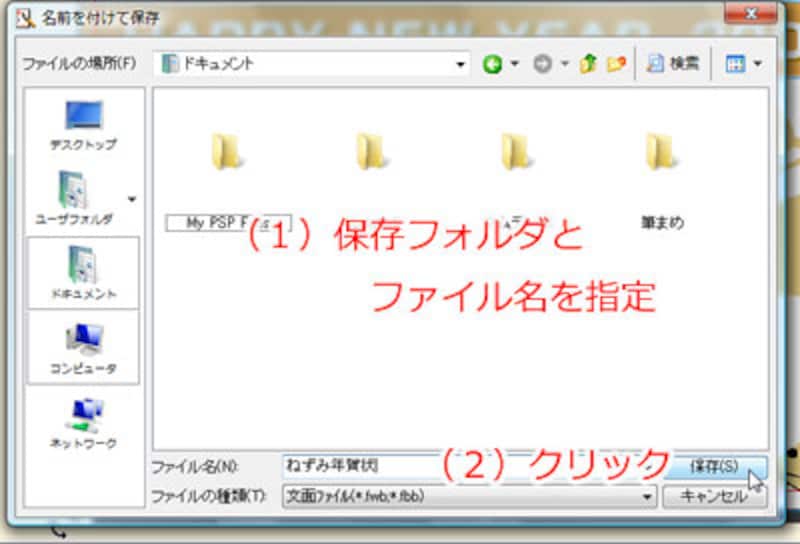This screenshot has height=544, width=800.
Task: Click the green Back arrow icon
Action: coord(492,64)
